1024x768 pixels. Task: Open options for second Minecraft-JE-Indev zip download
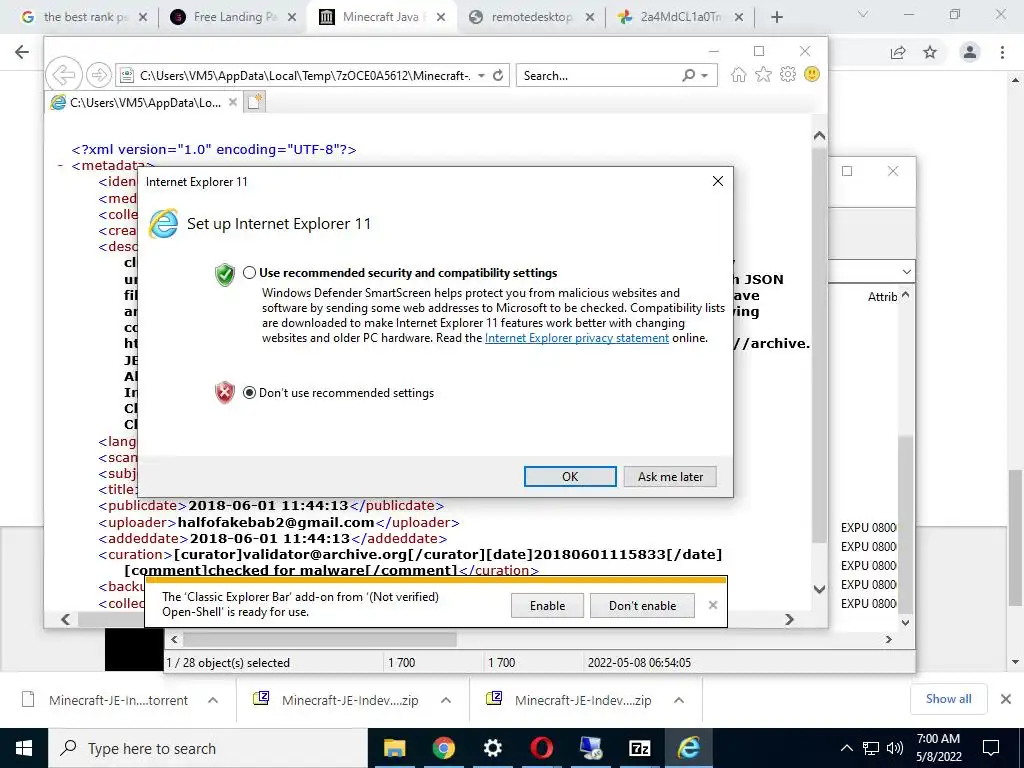679,700
